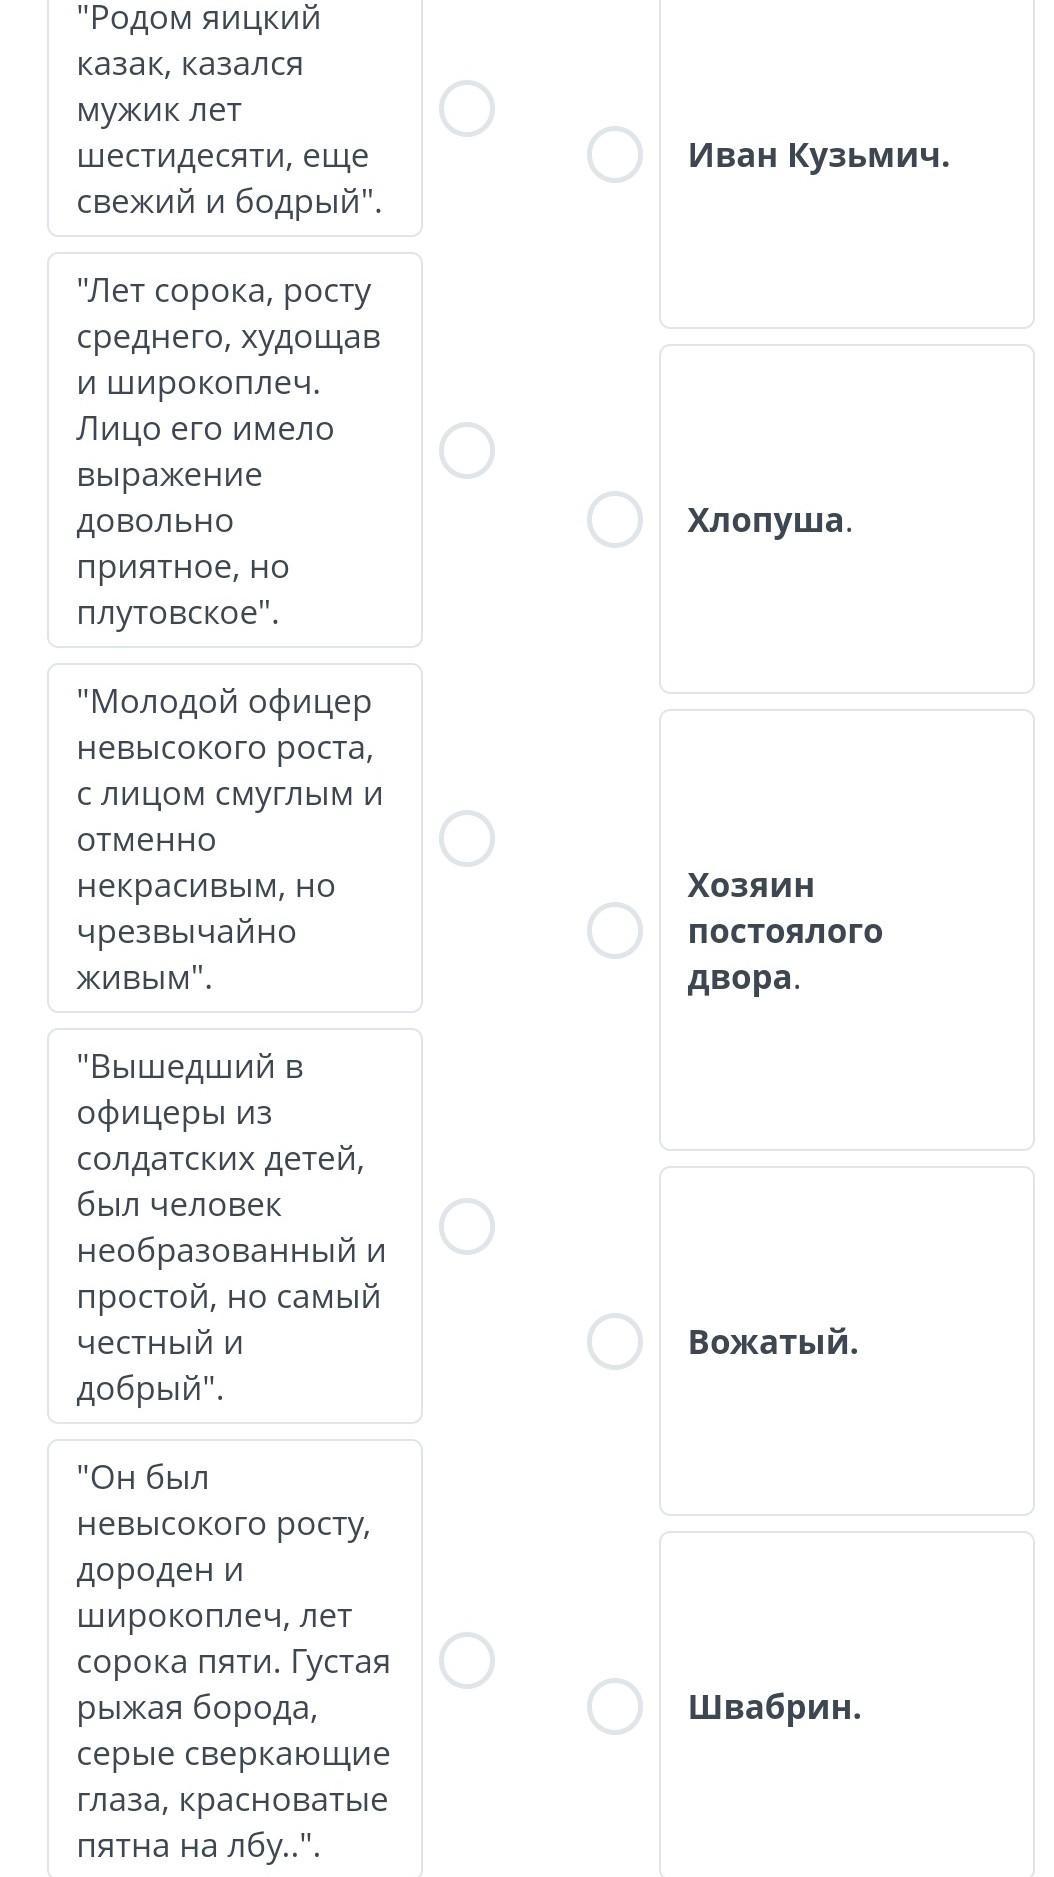The image size is (1054, 1877).
Task: Click the Хлопуша answer label
Action: point(766,521)
